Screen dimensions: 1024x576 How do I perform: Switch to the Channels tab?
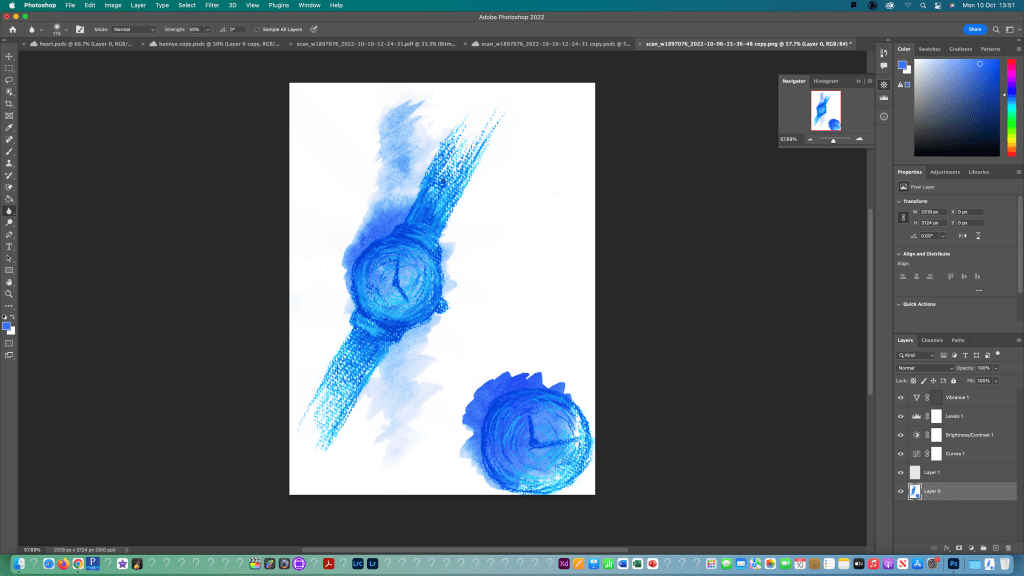point(931,340)
